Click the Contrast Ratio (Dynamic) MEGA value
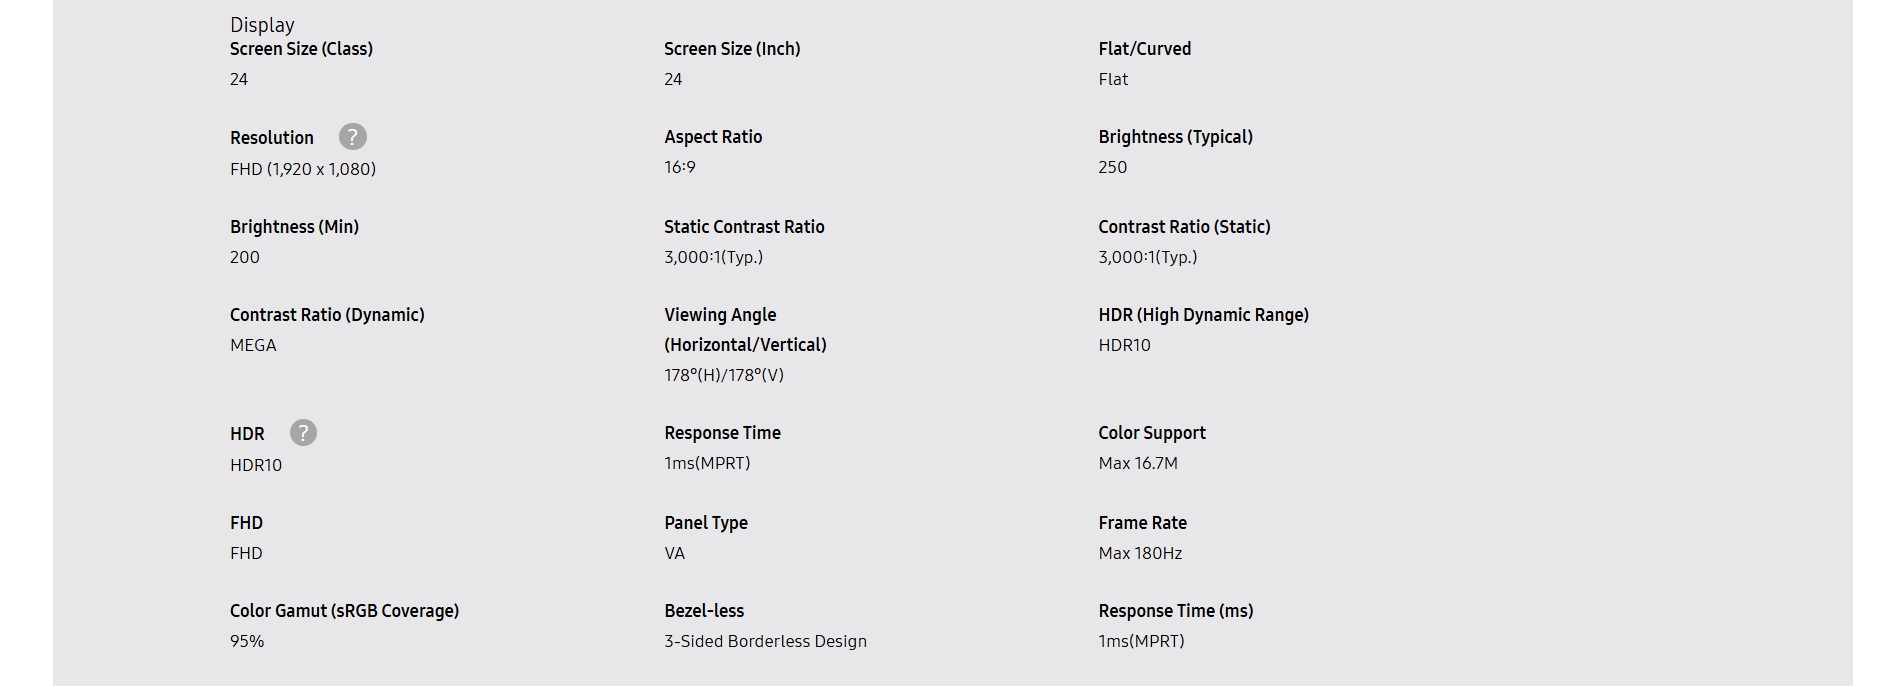The image size is (1883, 686). pyautogui.click(x=253, y=345)
